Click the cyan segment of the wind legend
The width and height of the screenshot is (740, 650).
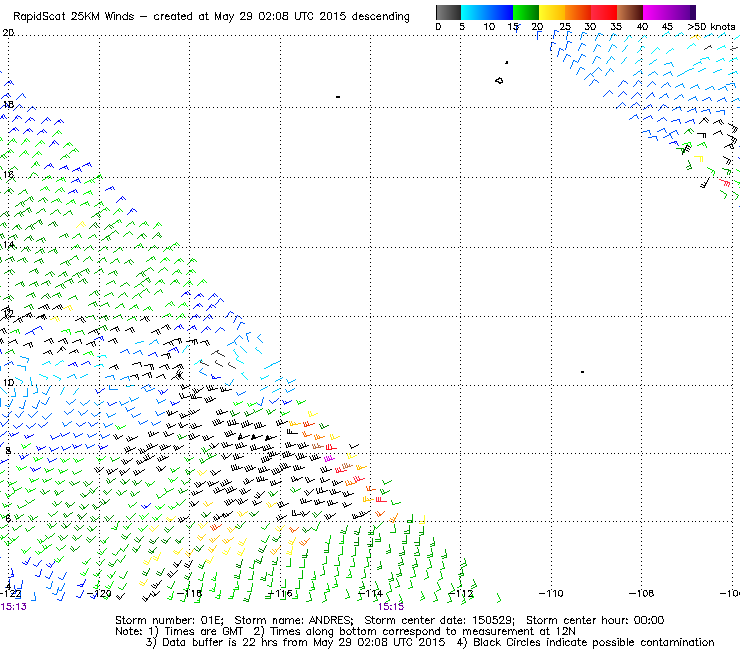coord(473,12)
